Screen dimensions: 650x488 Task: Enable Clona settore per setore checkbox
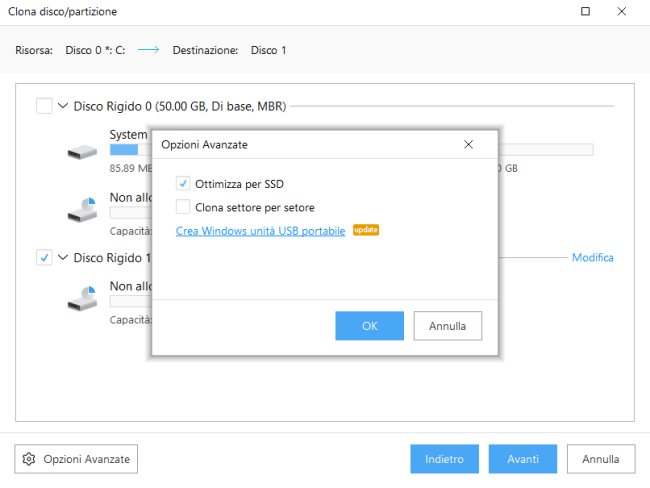[183, 207]
